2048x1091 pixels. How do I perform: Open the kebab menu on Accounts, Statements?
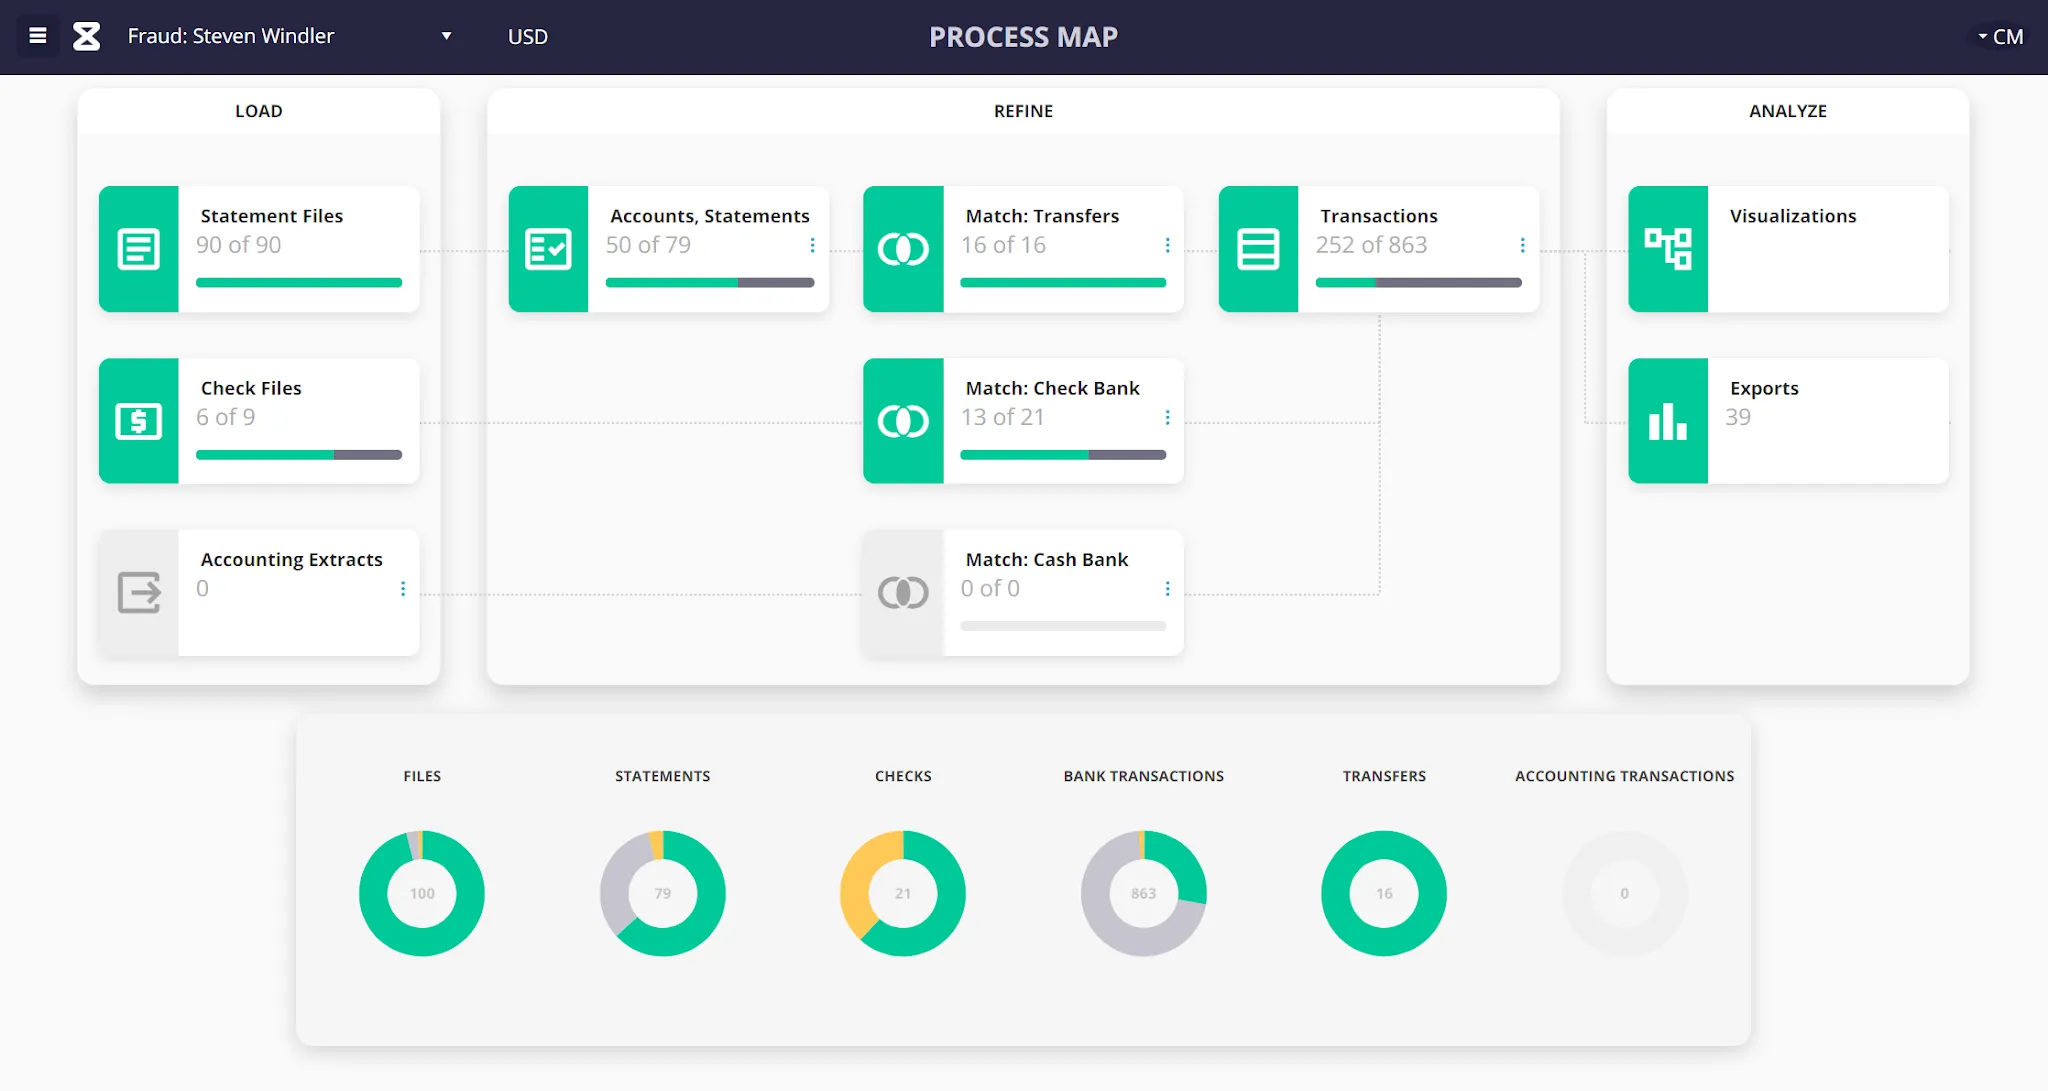[x=812, y=245]
